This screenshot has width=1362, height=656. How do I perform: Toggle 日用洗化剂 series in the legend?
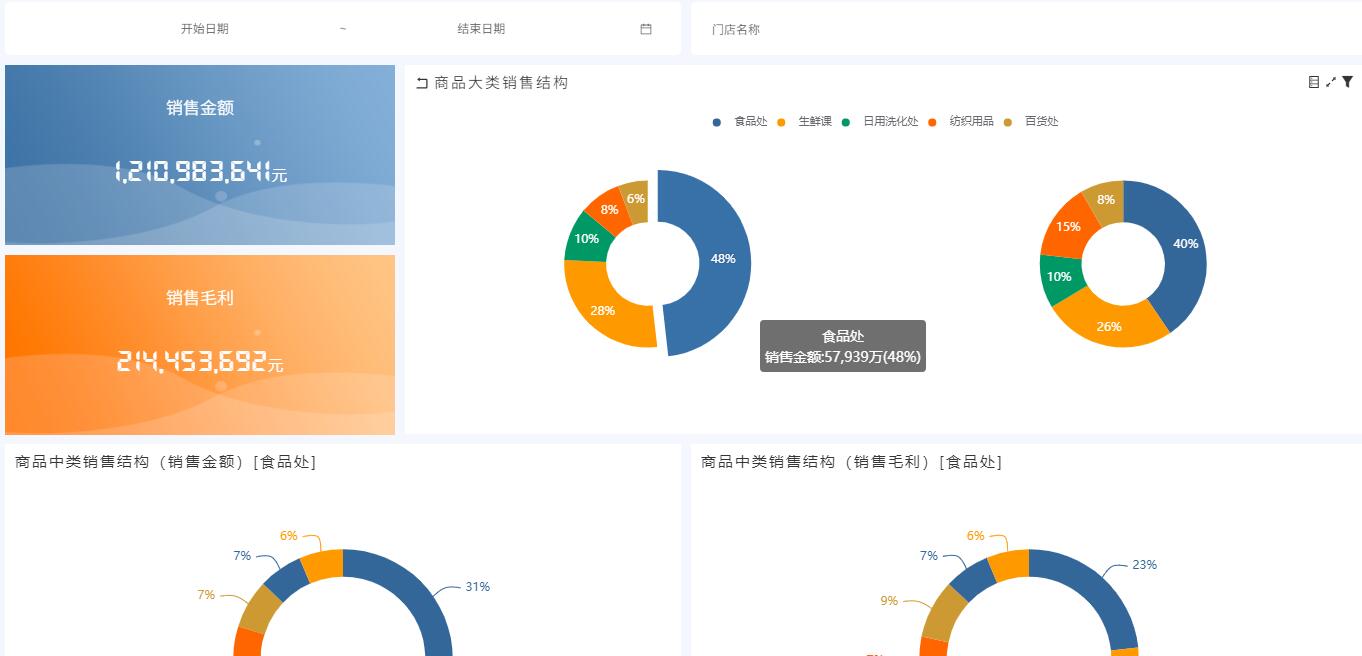(890, 121)
